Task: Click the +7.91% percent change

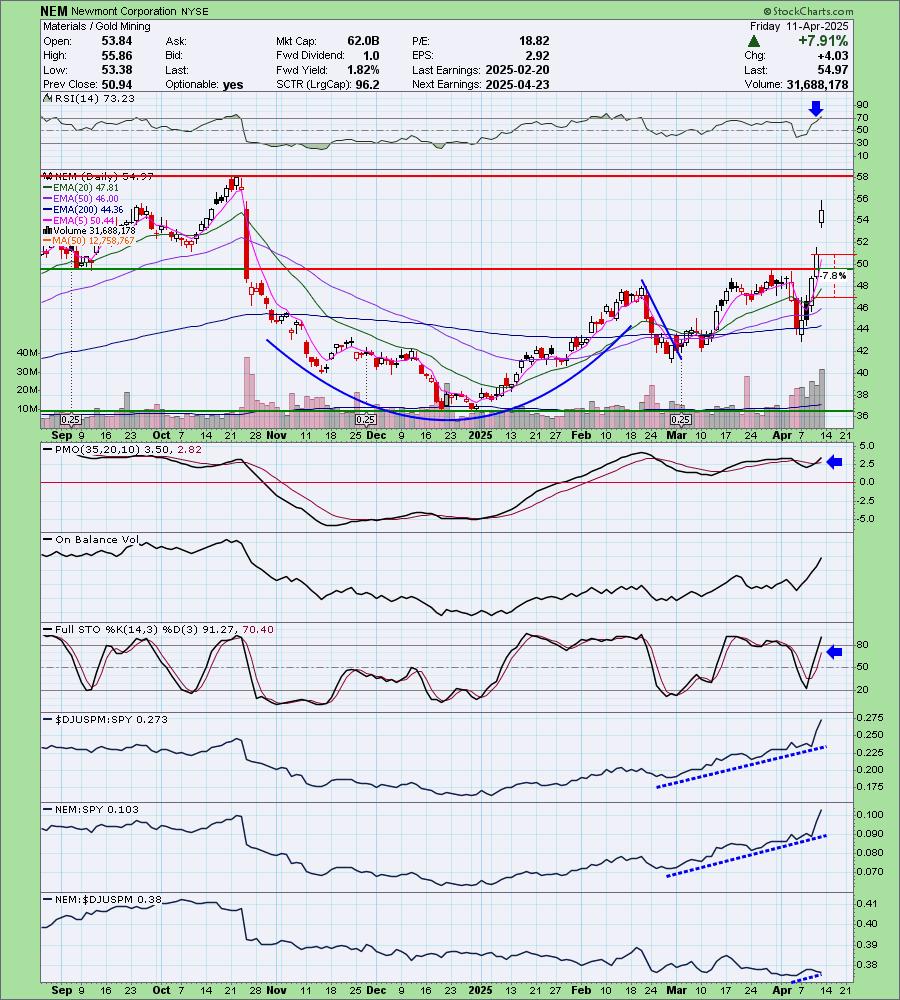Action: pyautogui.click(x=823, y=41)
